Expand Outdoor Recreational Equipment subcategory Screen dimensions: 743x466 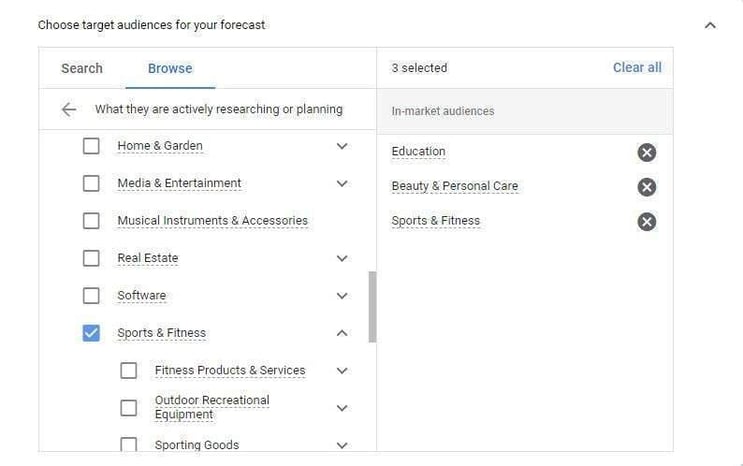pyautogui.click(x=342, y=408)
